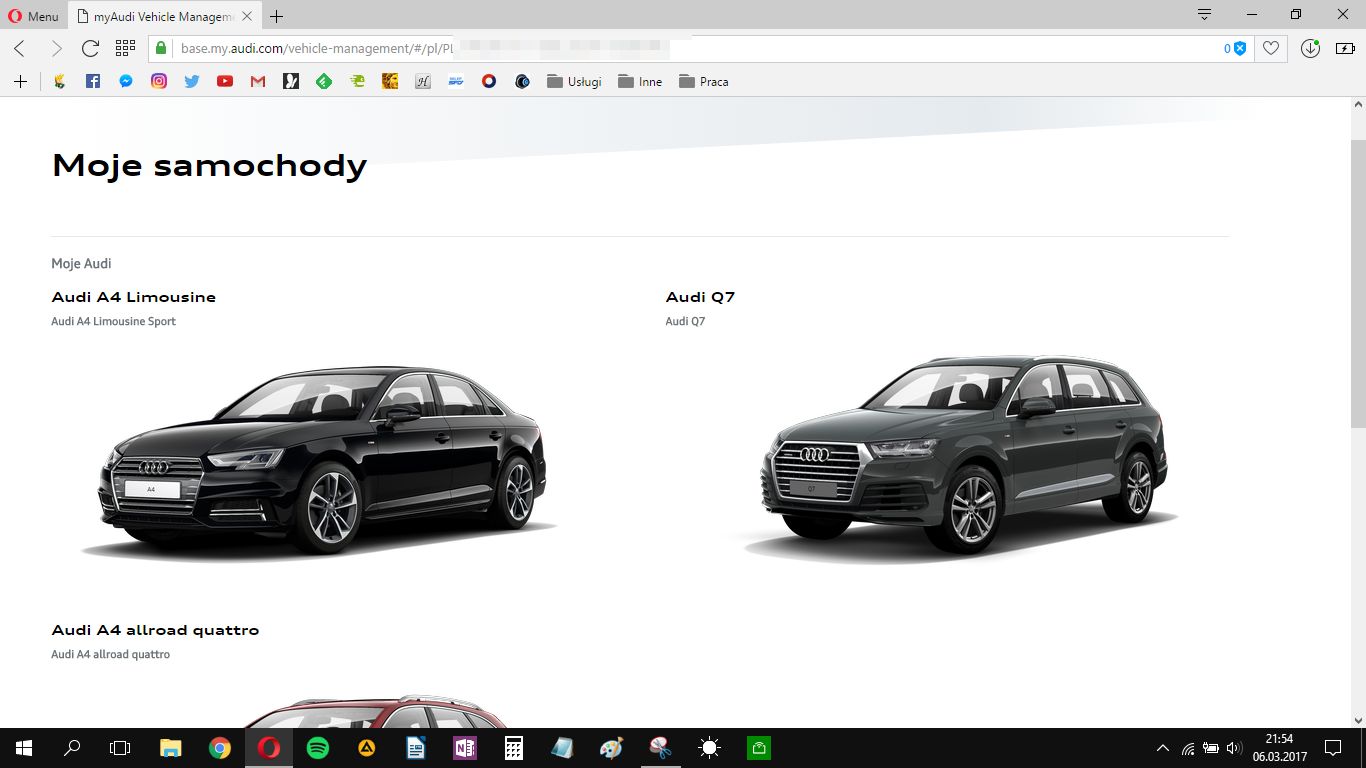Screen dimensions: 1366x768
Task: Open the Twitter bookmark
Action: pos(192,82)
